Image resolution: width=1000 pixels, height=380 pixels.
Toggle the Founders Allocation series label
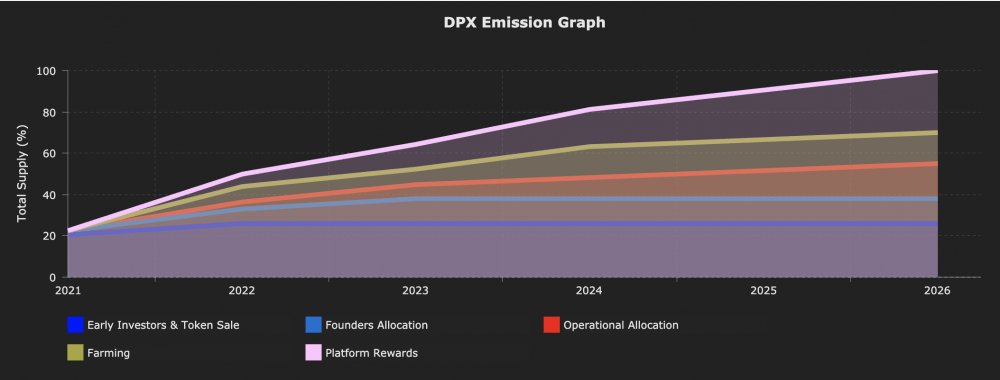(376, 325)
